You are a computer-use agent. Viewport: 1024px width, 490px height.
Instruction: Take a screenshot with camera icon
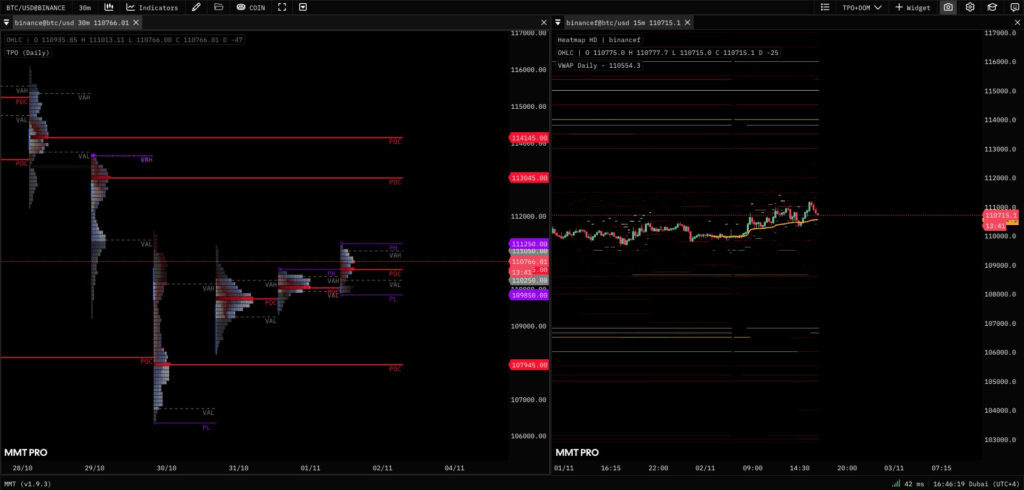(947, 7)
